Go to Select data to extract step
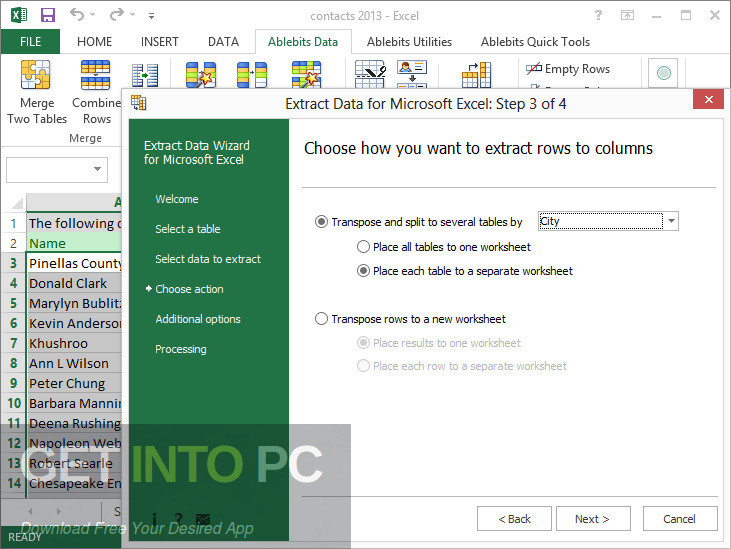Image resolution: width=731 pixels, height=549 pixels. [x=208, y=259]
